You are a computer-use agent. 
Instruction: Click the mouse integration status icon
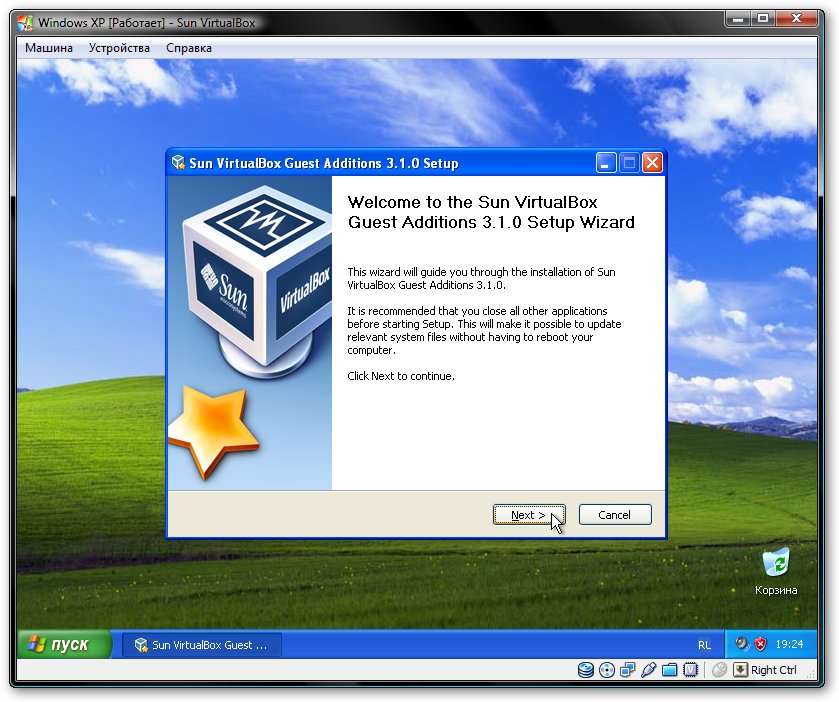tap(718, 670)
